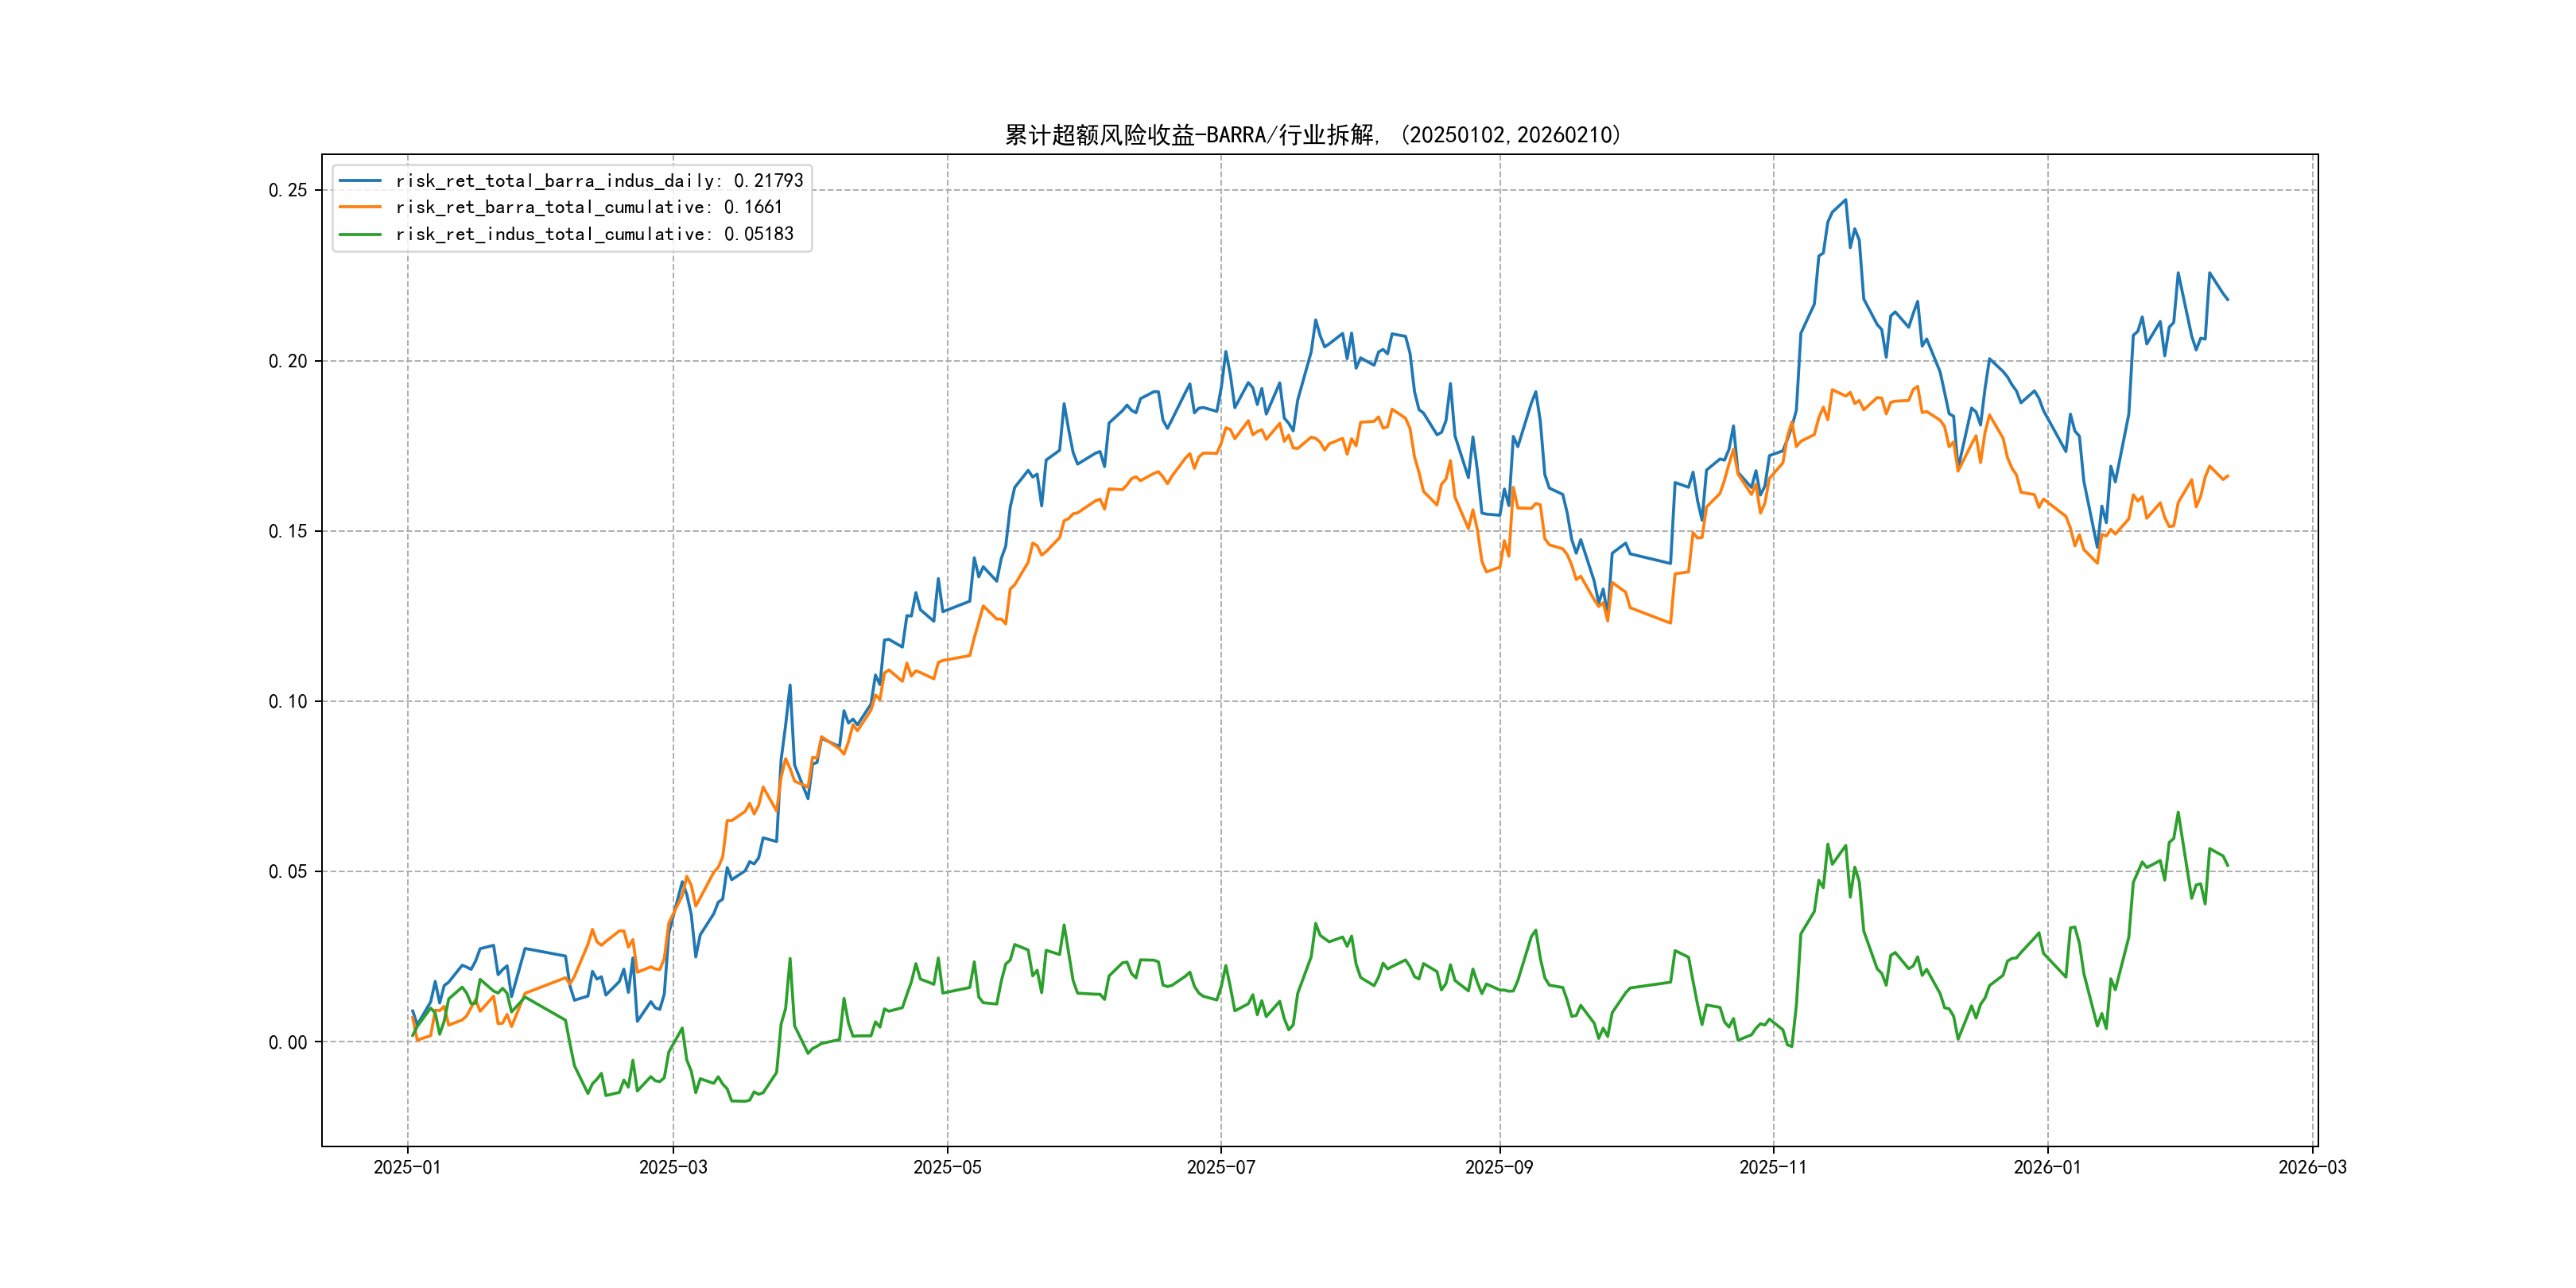Click the 0.20 y-axis tick label

[x=288, y=361]
